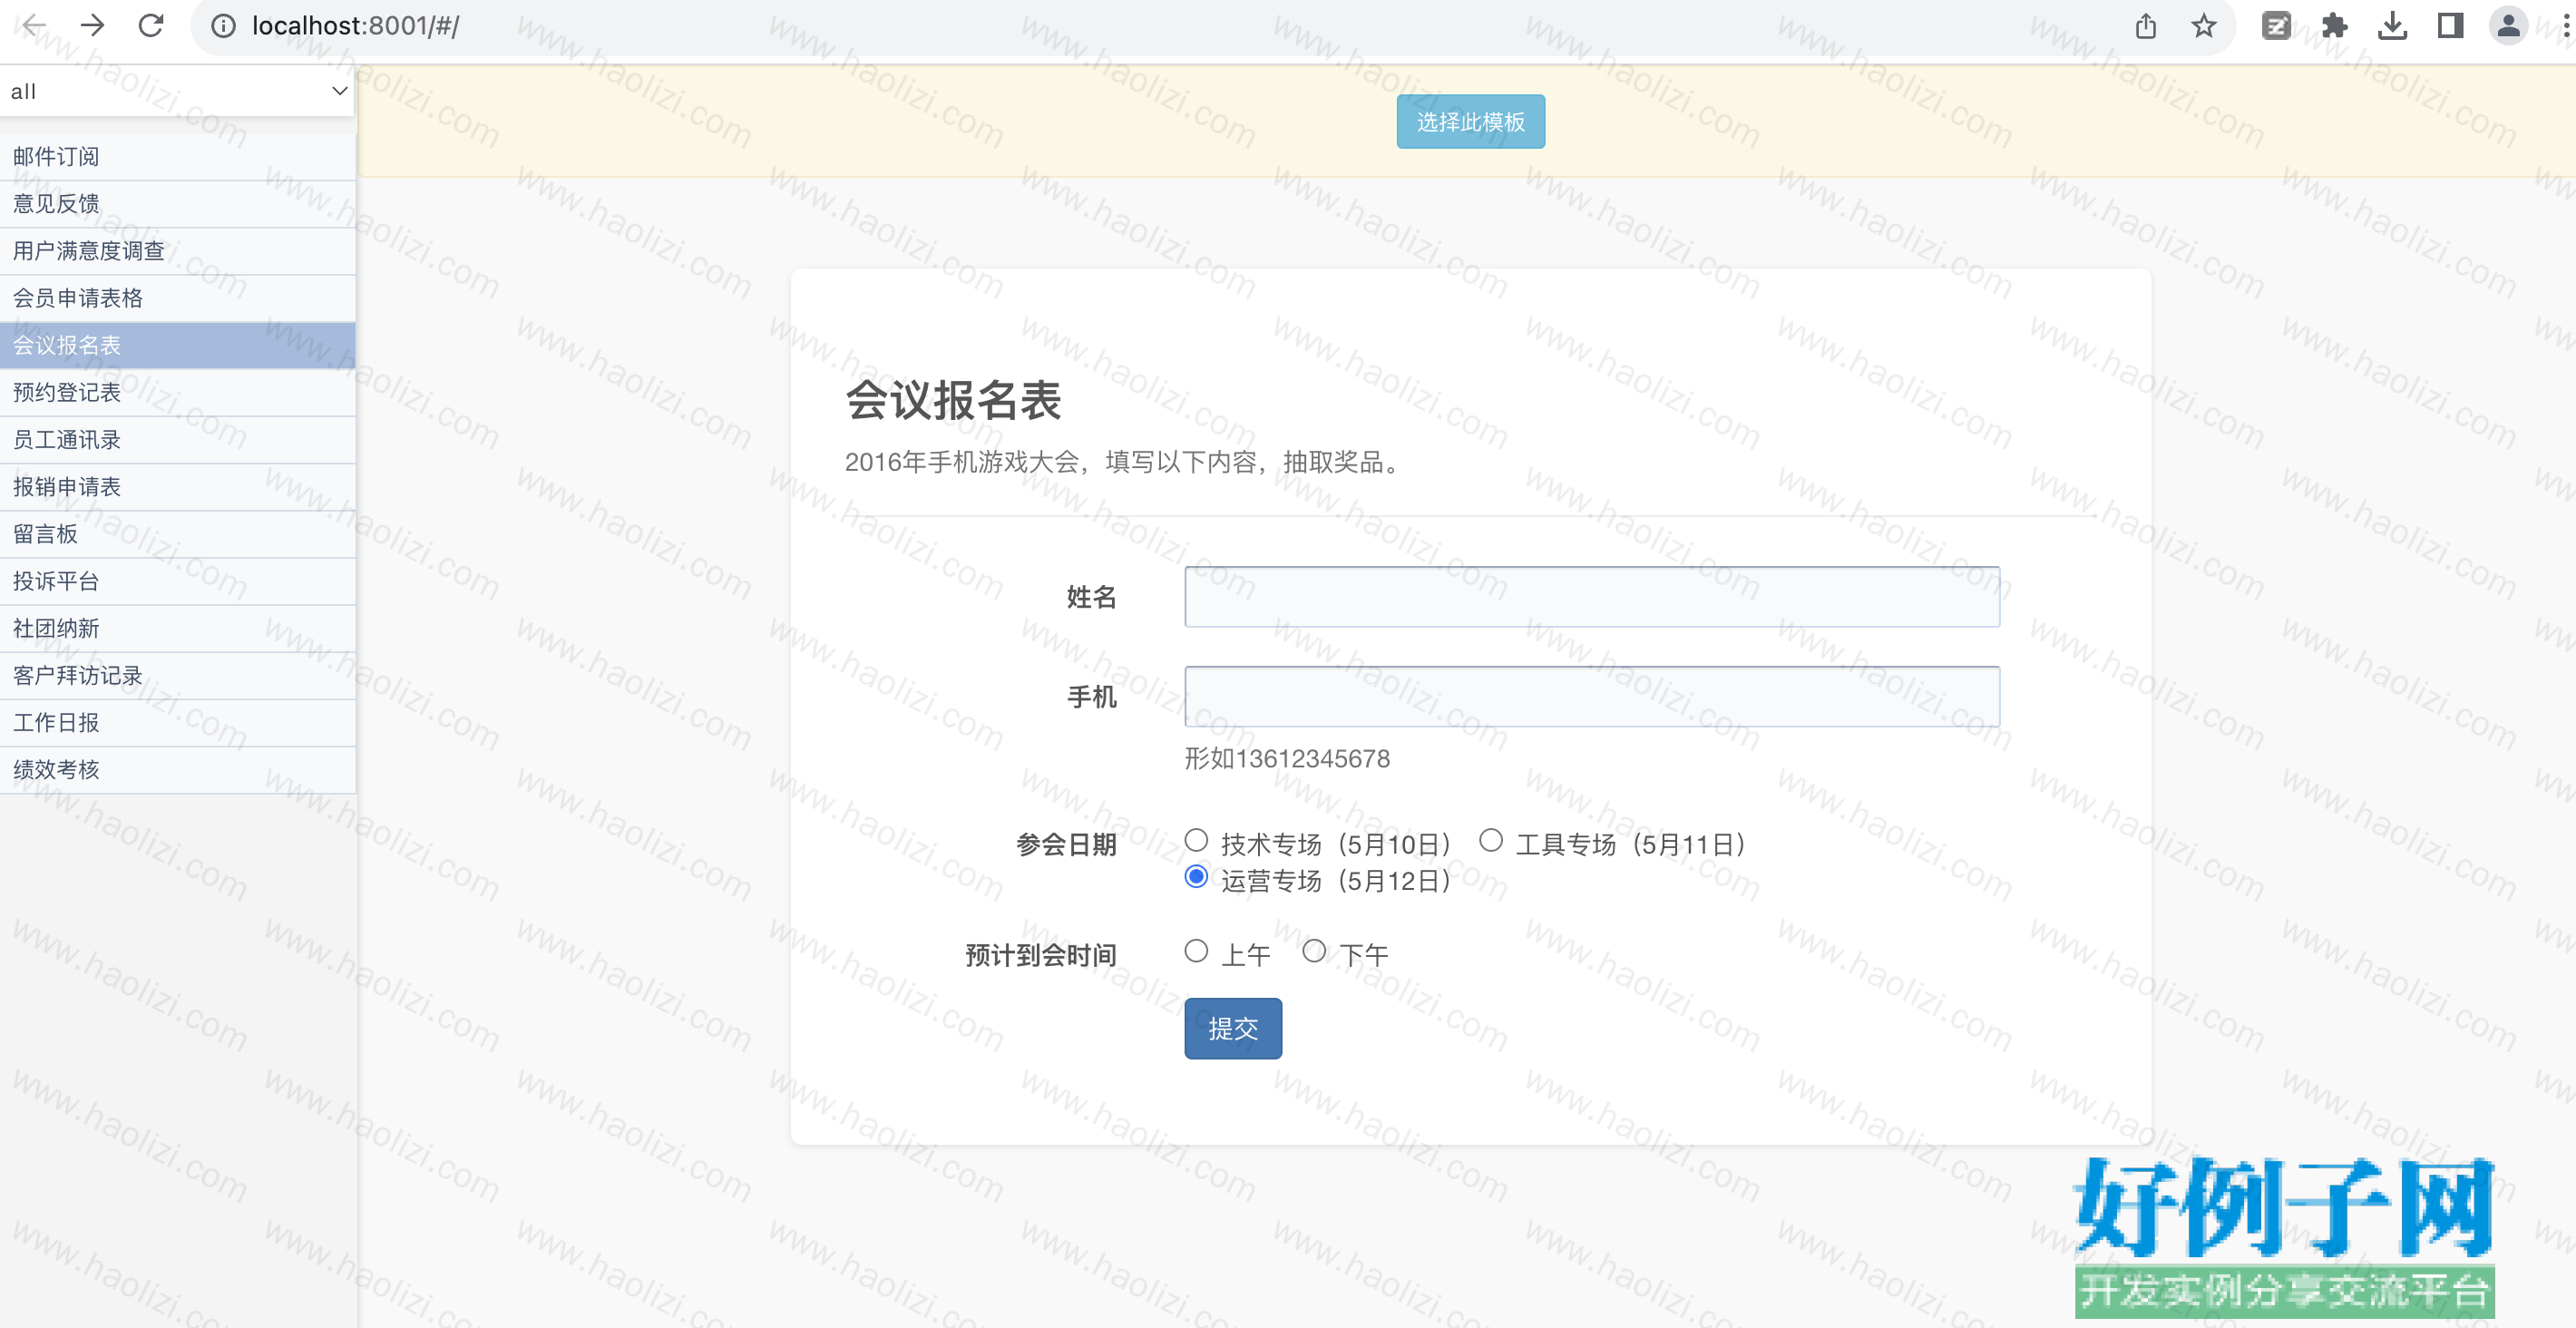Choose 下午 arrival time radio
2576x1328 pixels.
point(1314,951)
